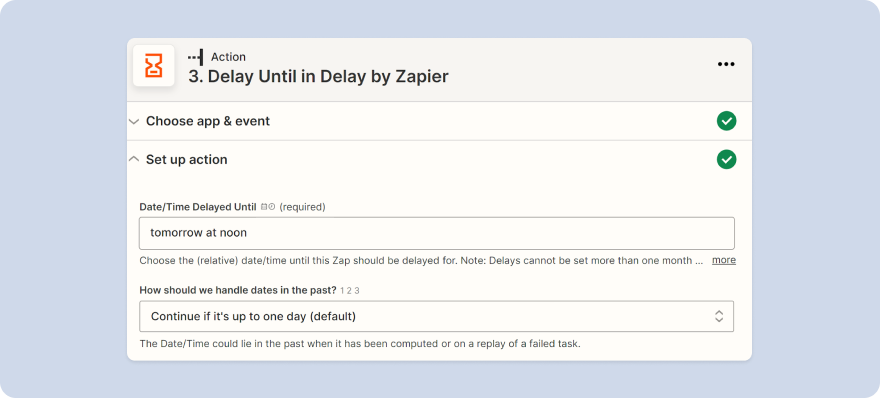880x398 pixels.
Task: Expand Choose app & event chevron
Action: click(x=134, y=121)
